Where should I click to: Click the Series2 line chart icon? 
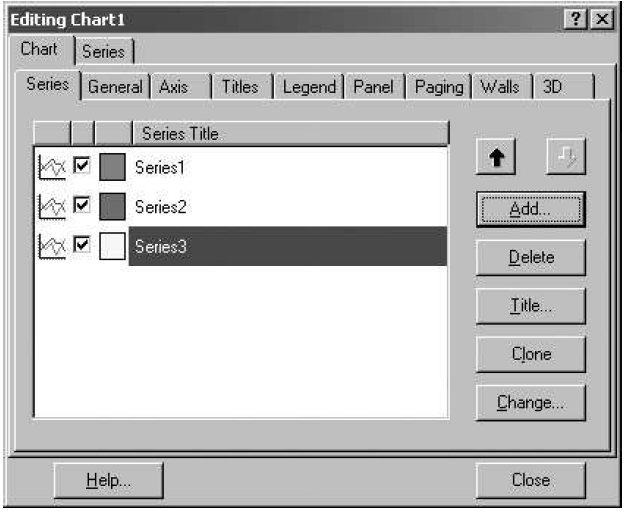click(x=50, y=207)
